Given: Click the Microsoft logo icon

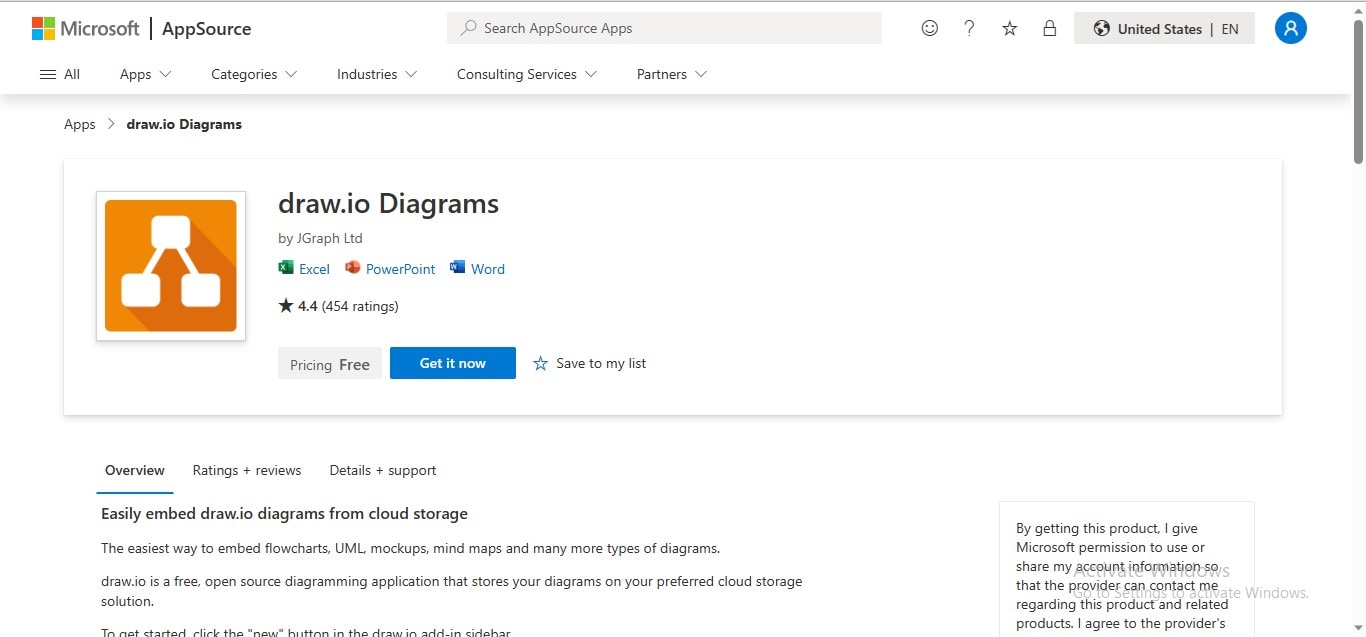Looking at the screenshot, I should pyautogui.click(x=44, y=29).
